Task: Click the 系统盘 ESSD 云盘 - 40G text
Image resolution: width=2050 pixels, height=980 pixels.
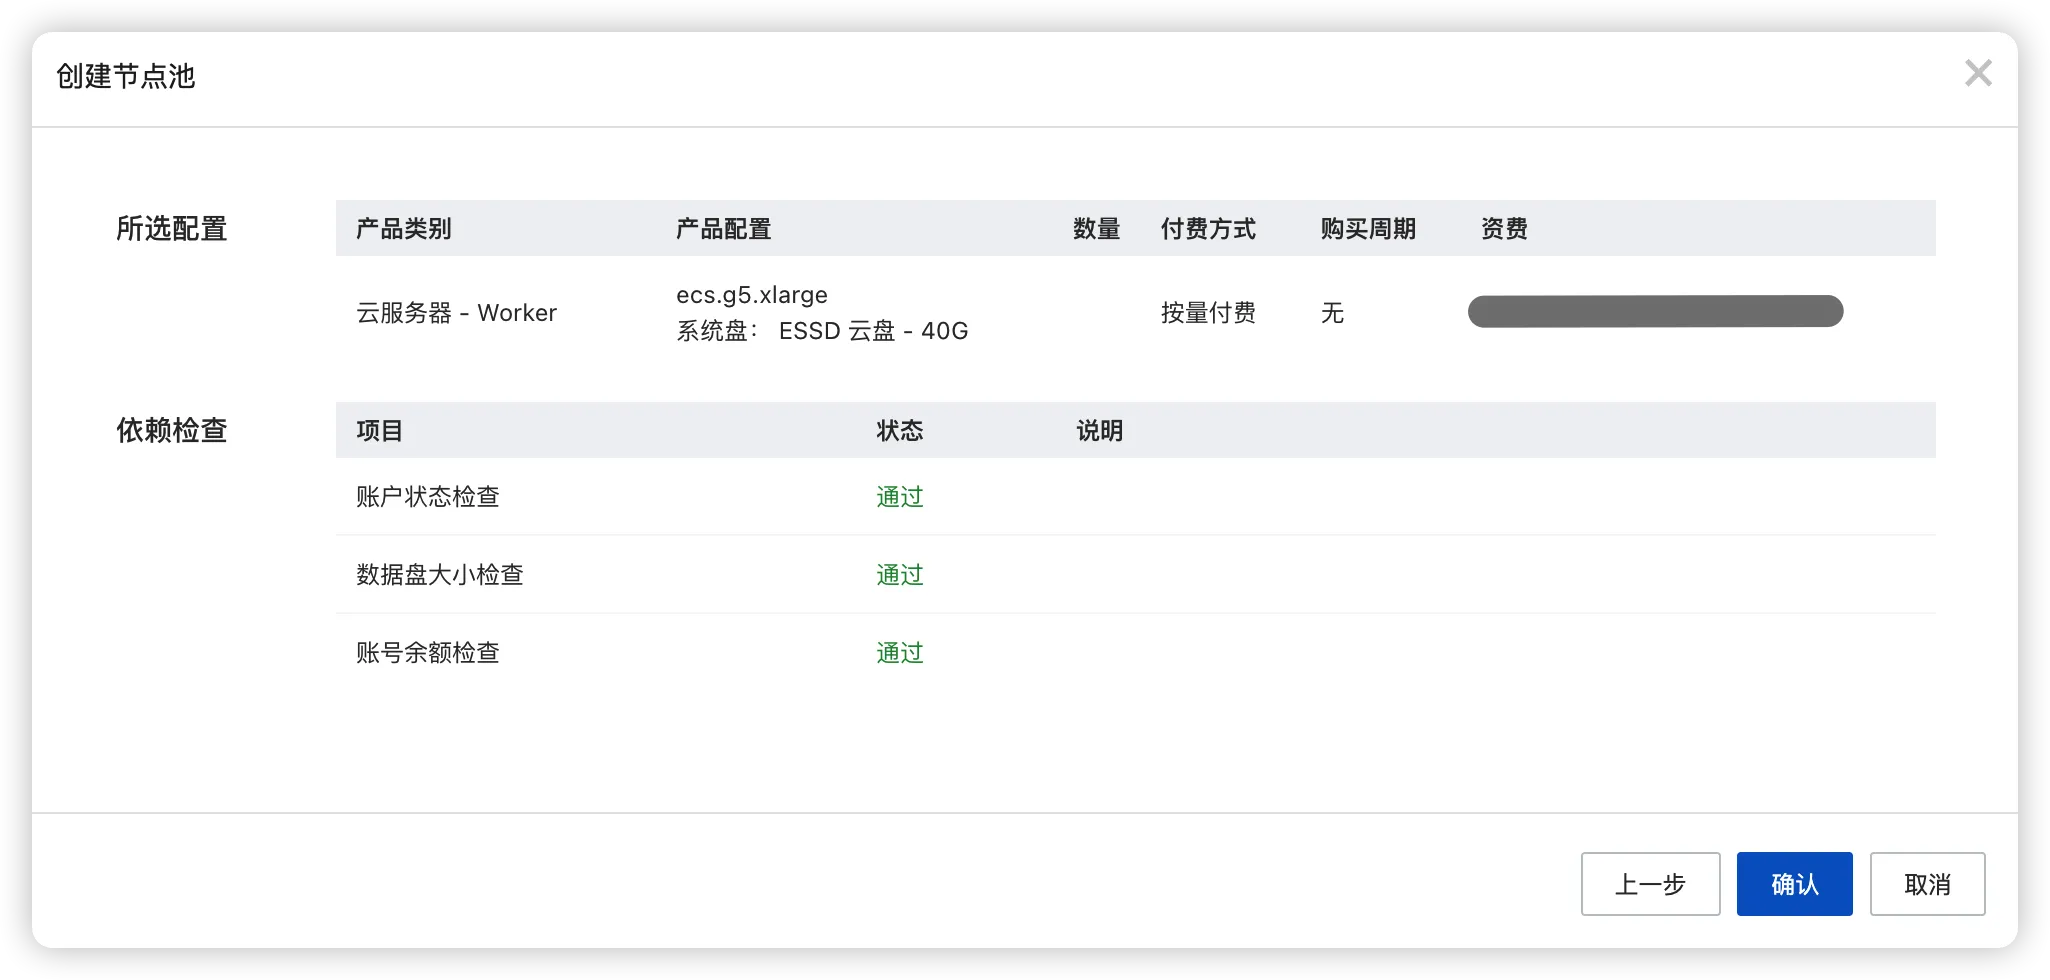Action: tap(822, 331)
